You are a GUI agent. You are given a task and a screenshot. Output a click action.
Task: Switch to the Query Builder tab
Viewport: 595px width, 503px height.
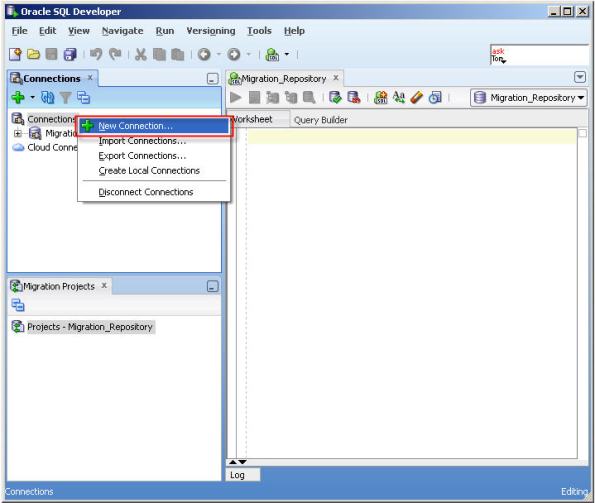pyautogui.click(x=321, y=120)
